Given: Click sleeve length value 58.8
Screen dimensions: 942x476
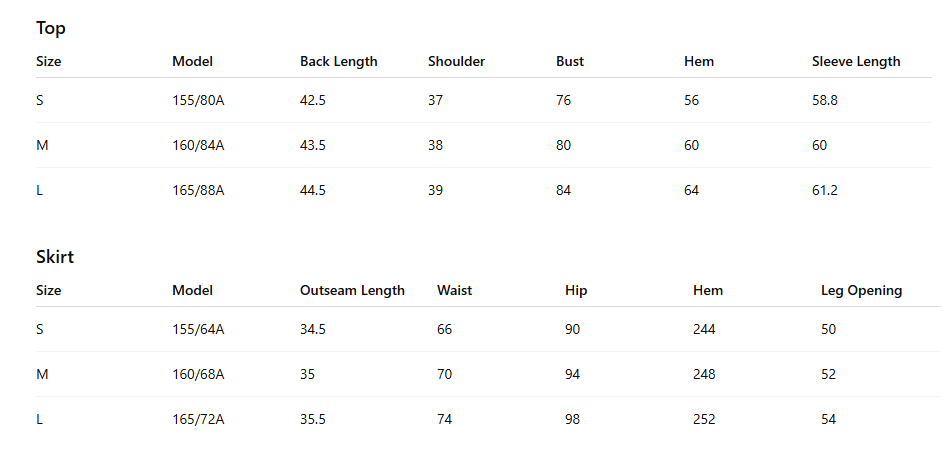Looking at the screenshot, I should pyautogui.click(x=825, y=100).
